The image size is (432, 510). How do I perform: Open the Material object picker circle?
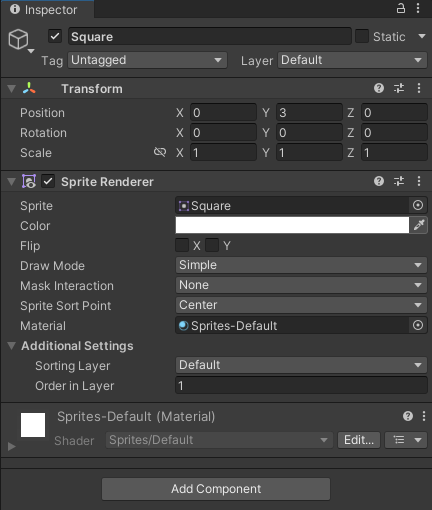tap(418, 325)
